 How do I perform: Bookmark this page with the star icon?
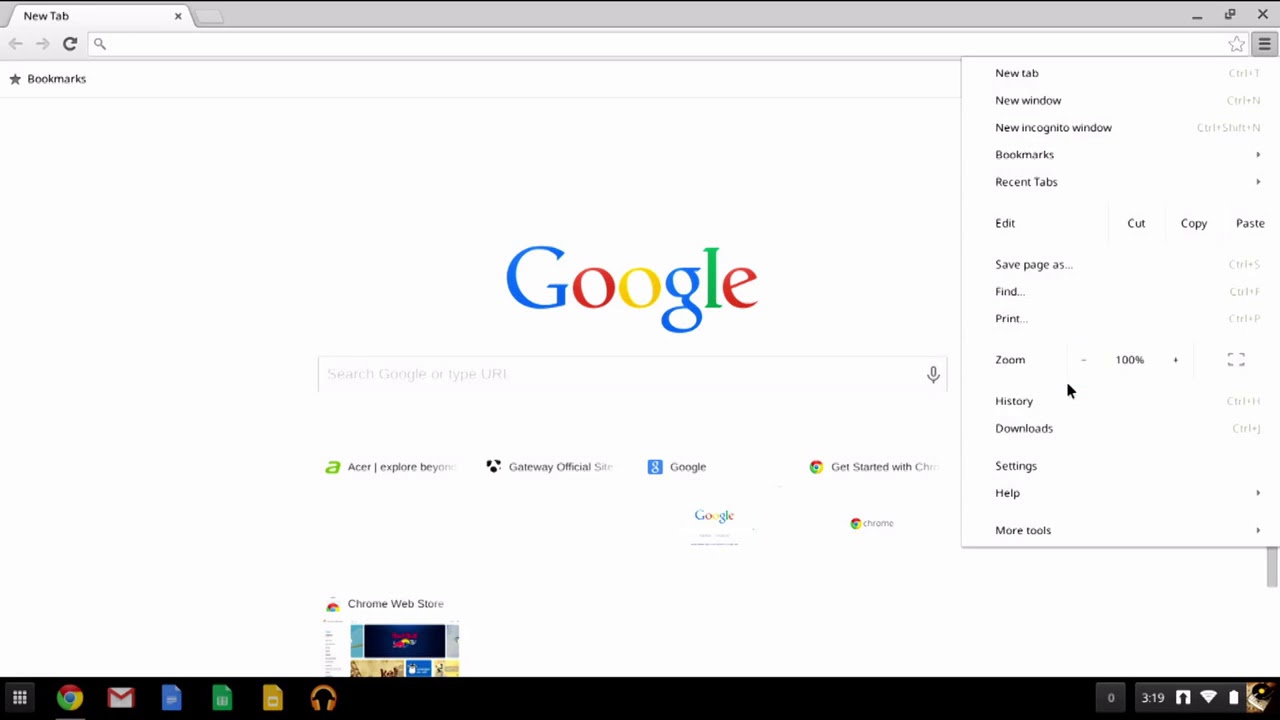click(x=1237, y=44)
